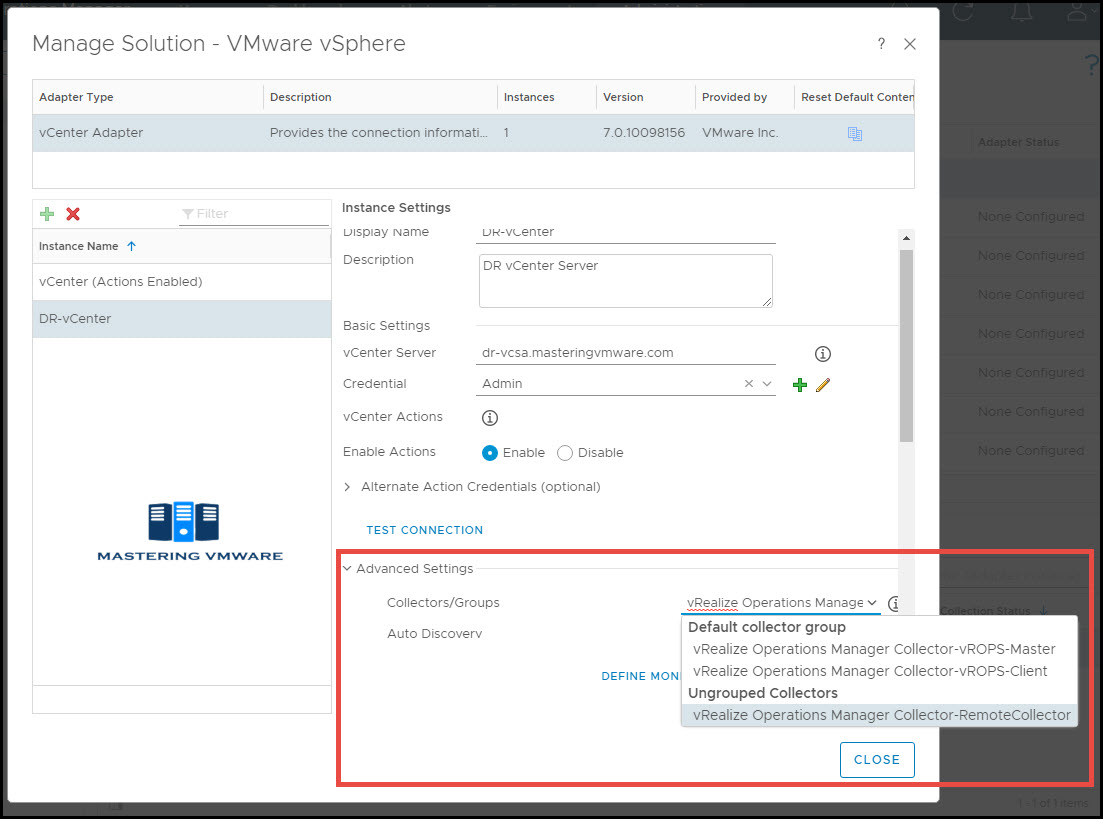Select the Enable actions radio button
1103x819 pixels.
[490, 453]
